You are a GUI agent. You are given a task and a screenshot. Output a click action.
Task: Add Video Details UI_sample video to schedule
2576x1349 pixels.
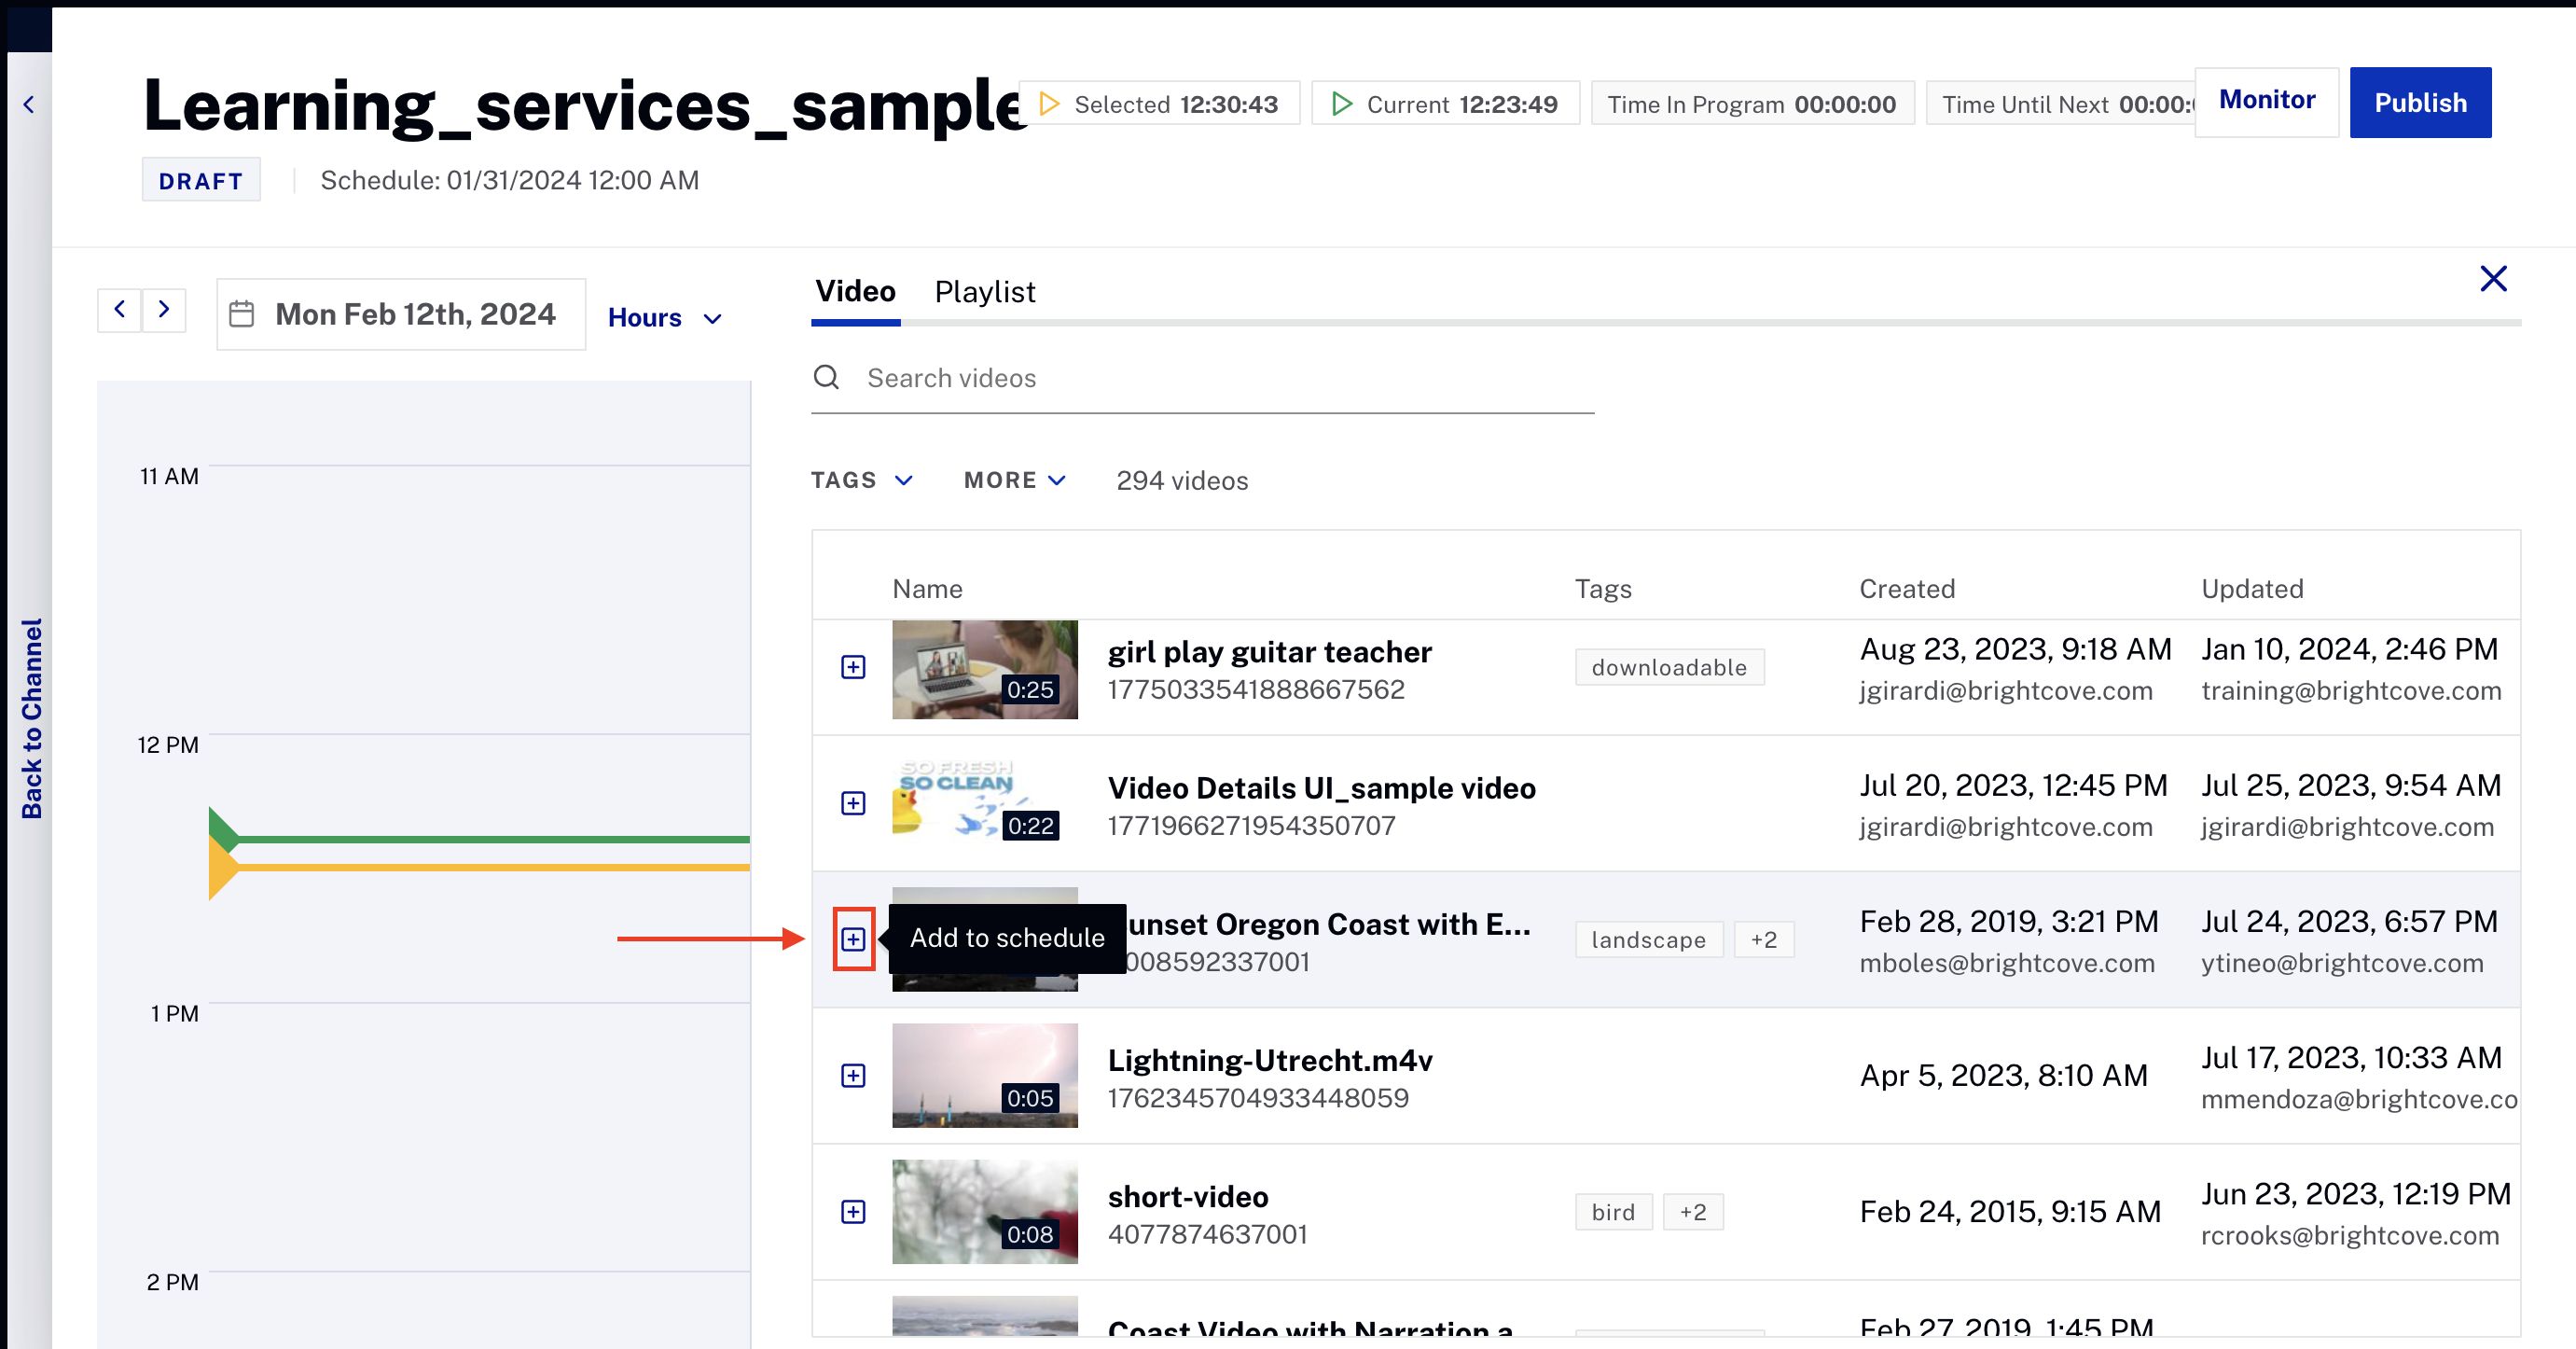click(x=852, y=803)
